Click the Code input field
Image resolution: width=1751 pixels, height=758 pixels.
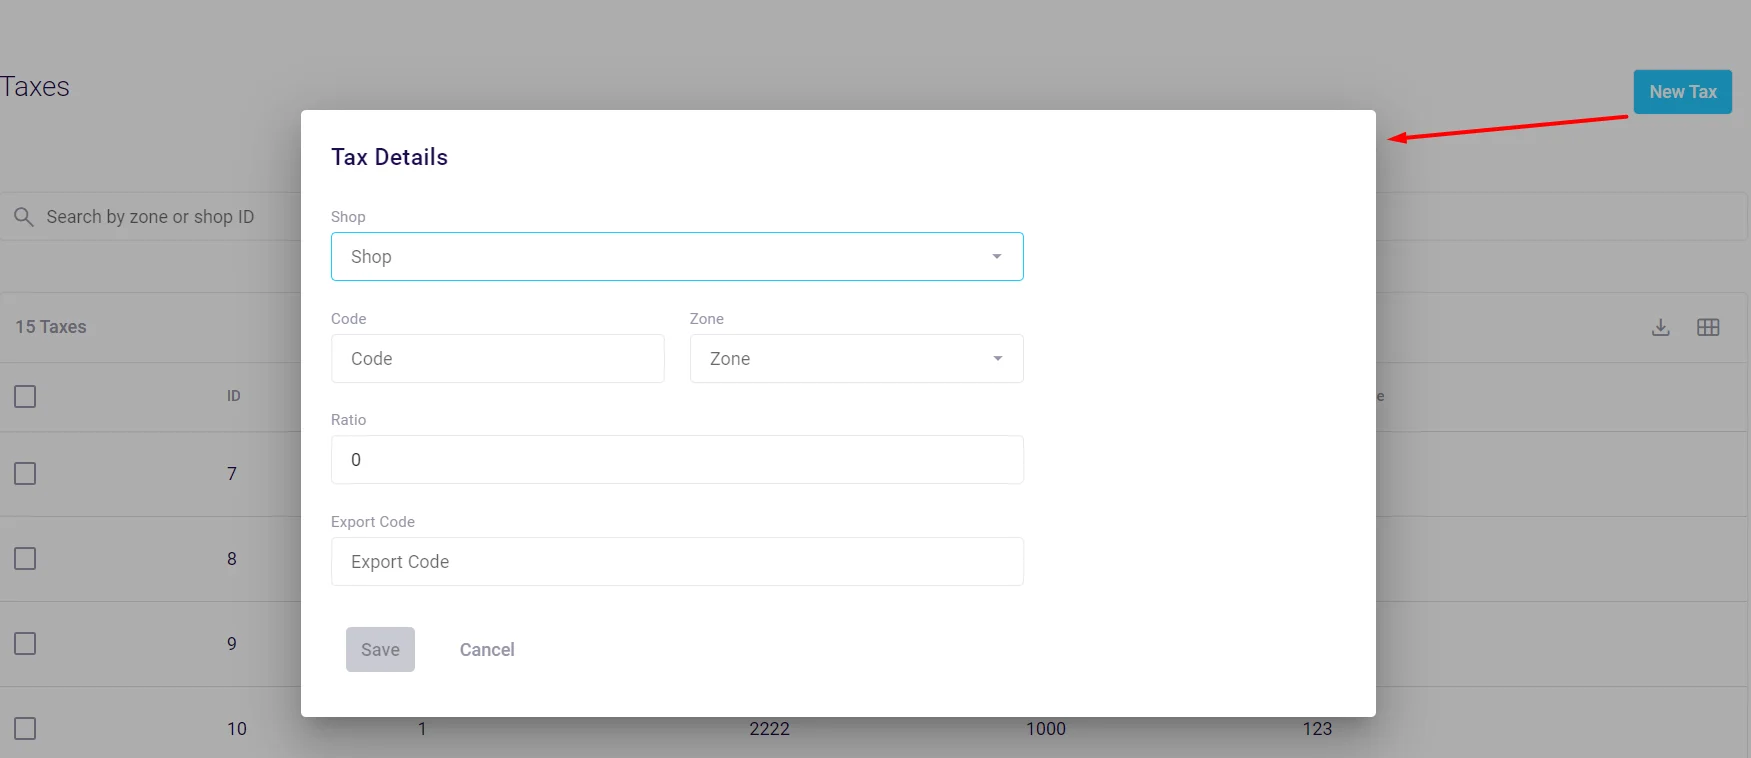[497, 359]
